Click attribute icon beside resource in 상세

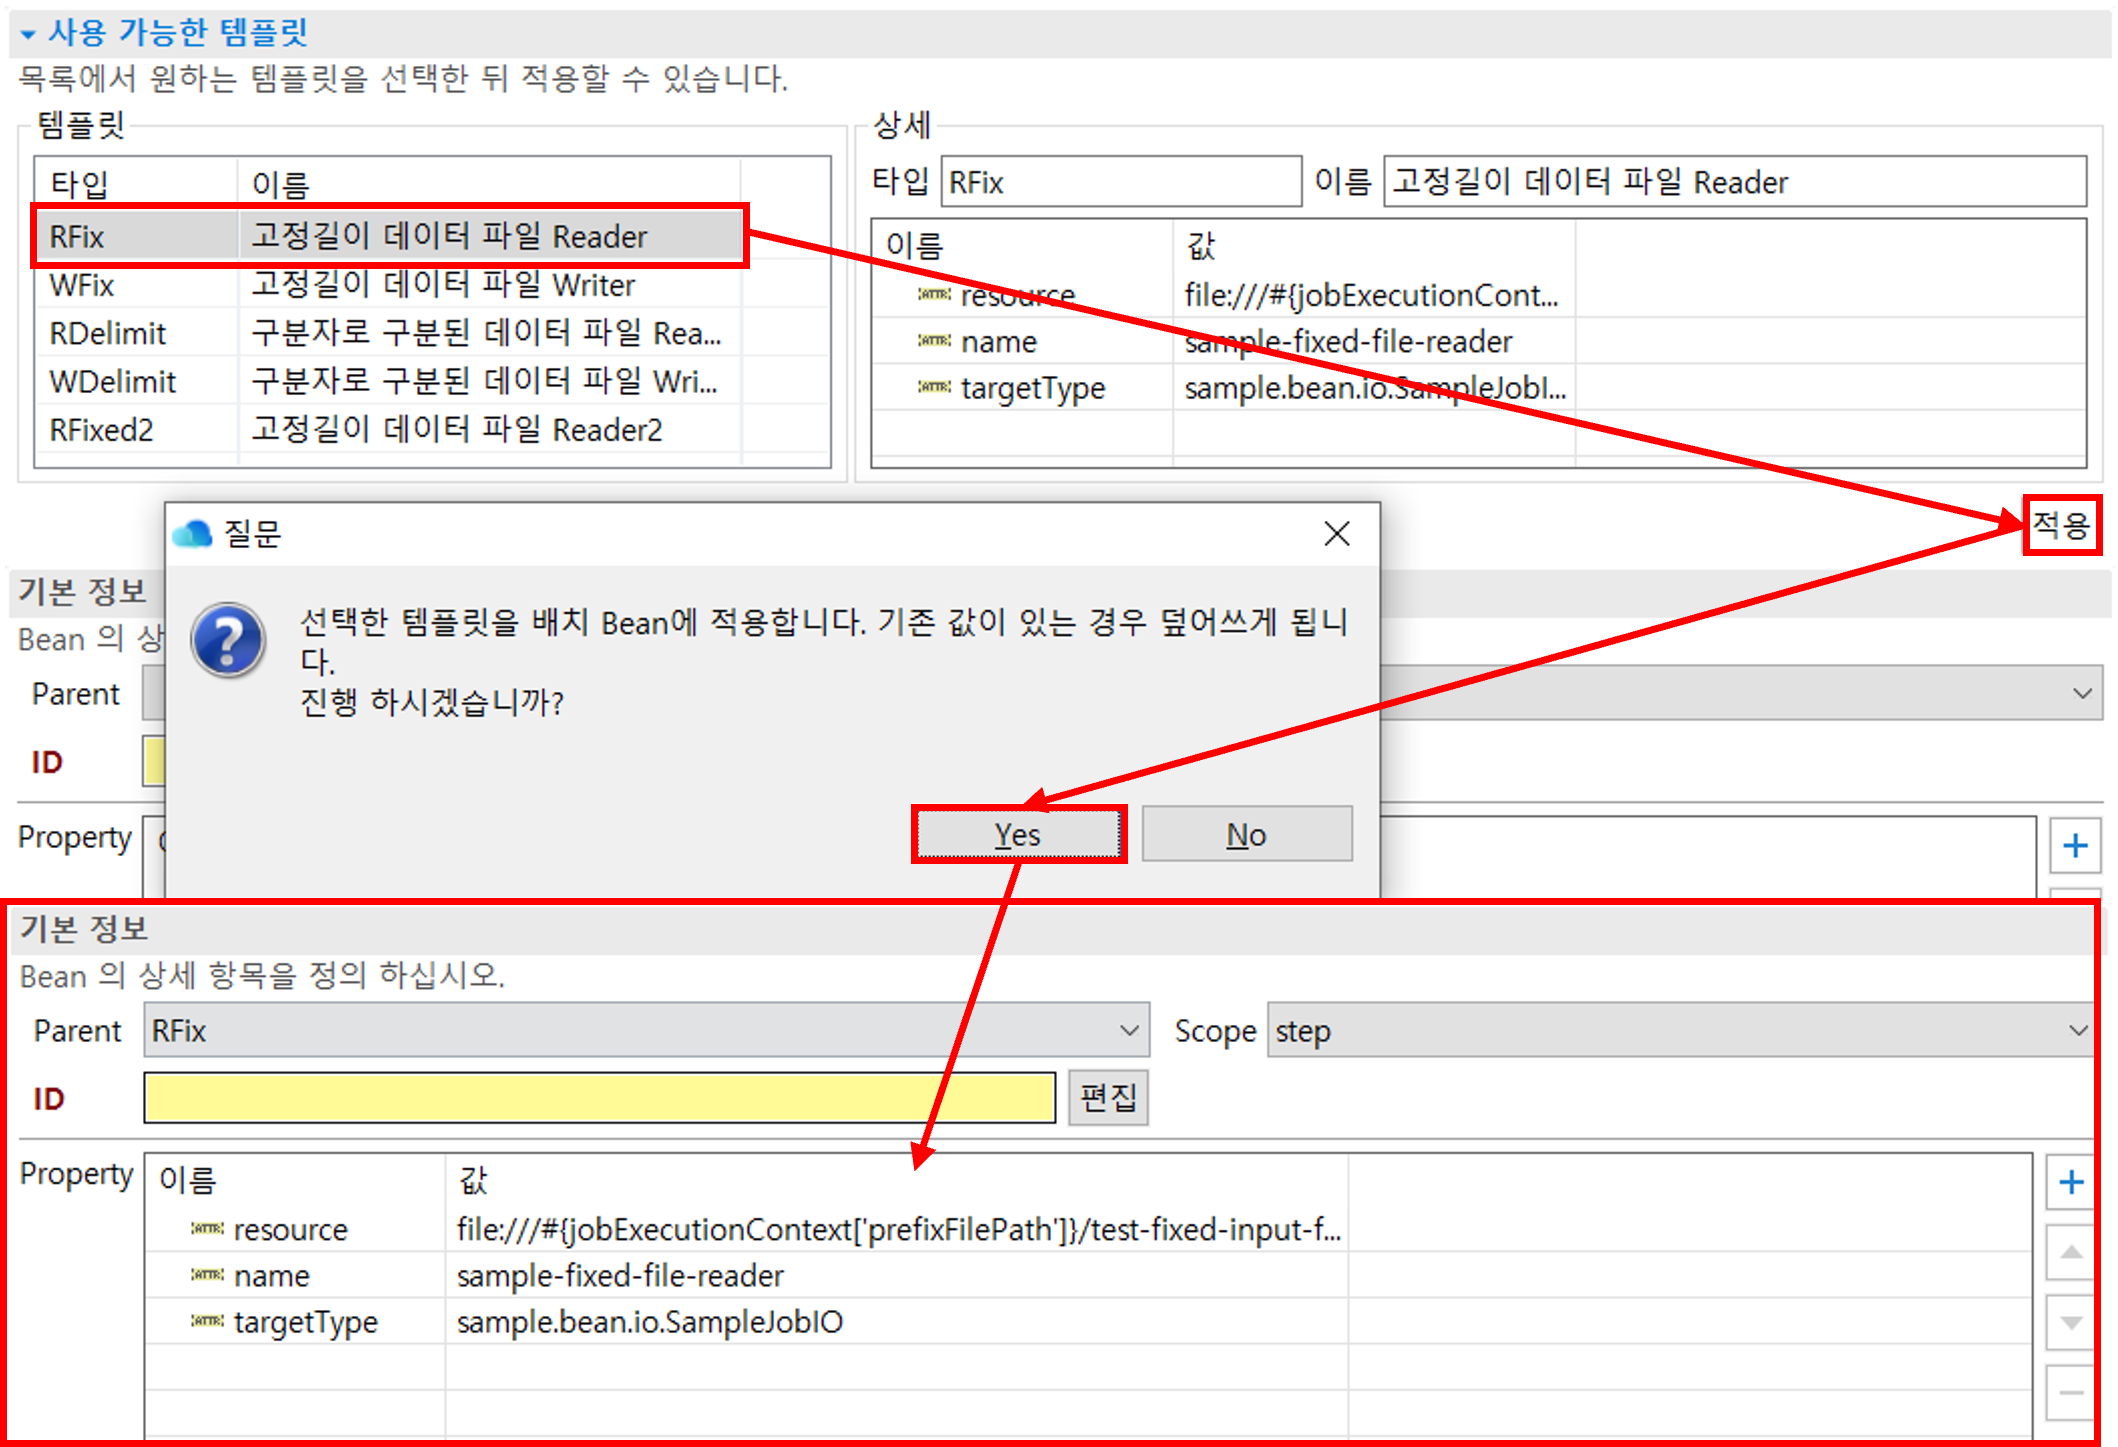(934, 294)
